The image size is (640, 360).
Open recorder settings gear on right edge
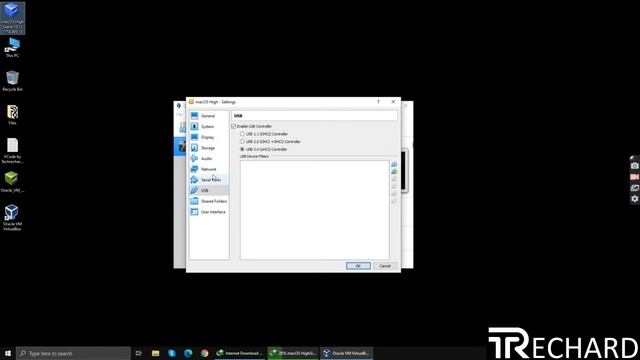click(635, 199)
